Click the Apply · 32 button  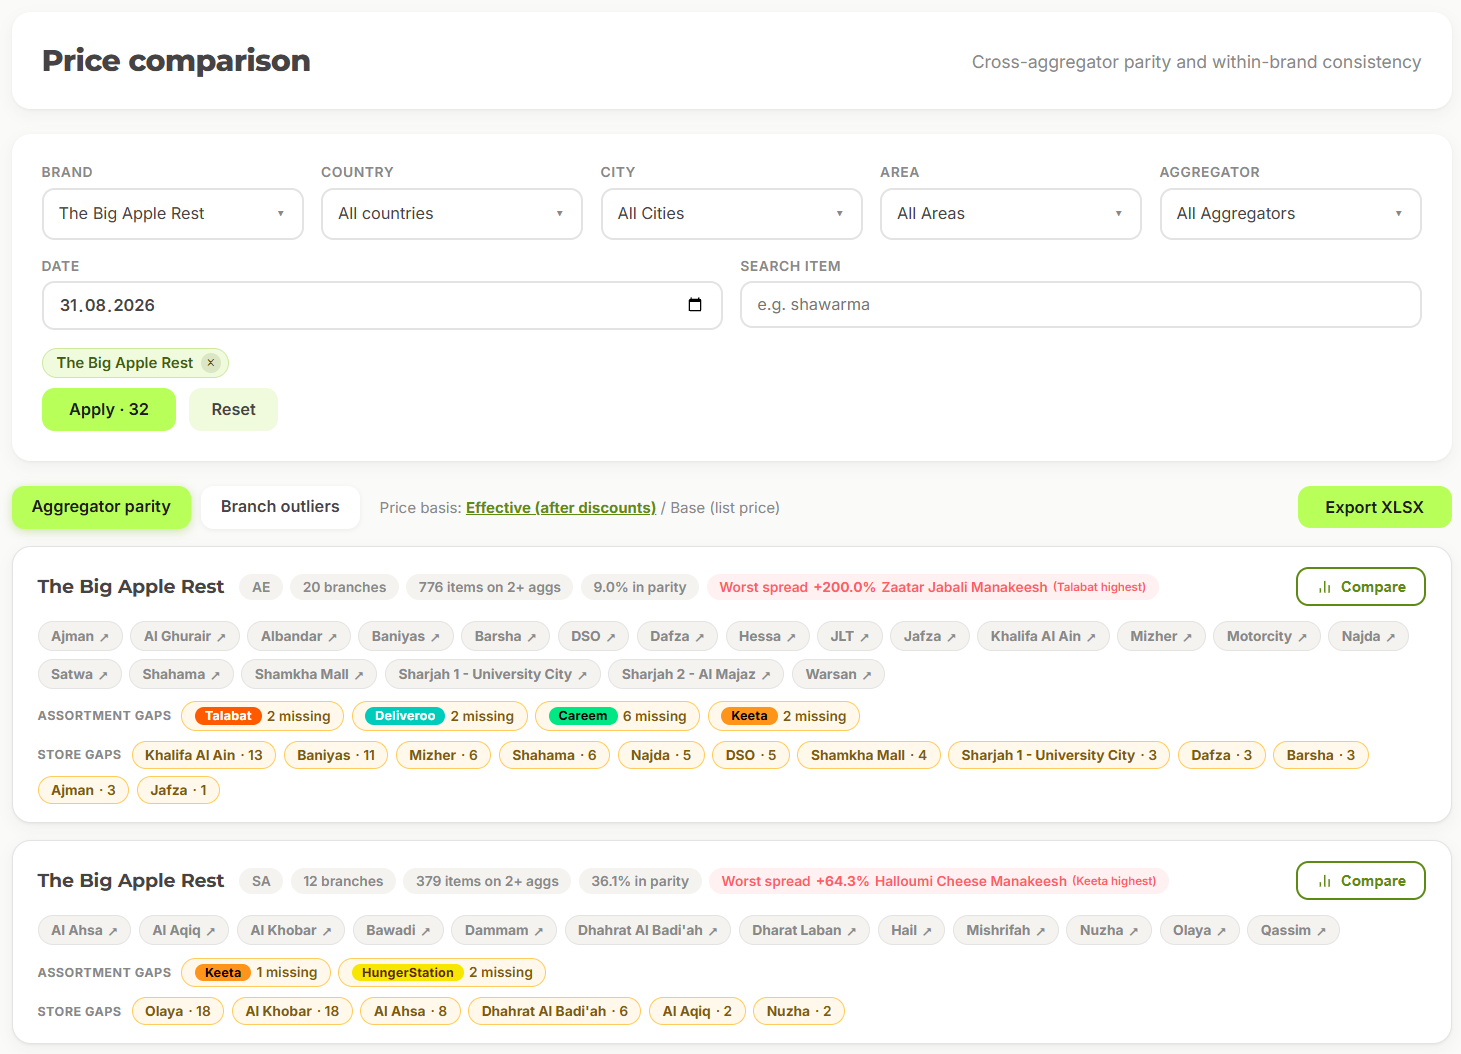pyautogui.click(x=109, y=410)
